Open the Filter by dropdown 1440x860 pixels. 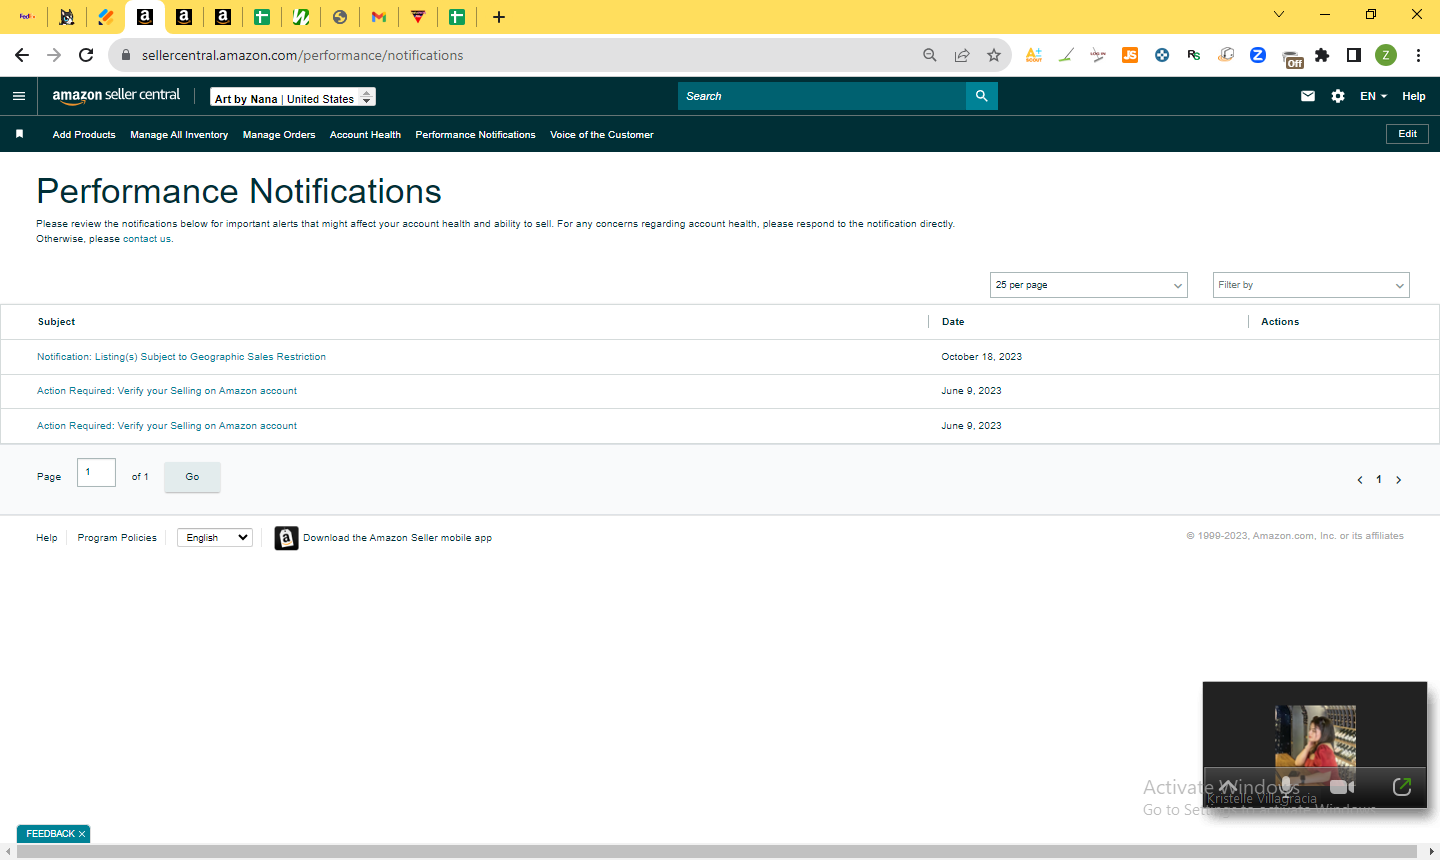[1311, 285]
